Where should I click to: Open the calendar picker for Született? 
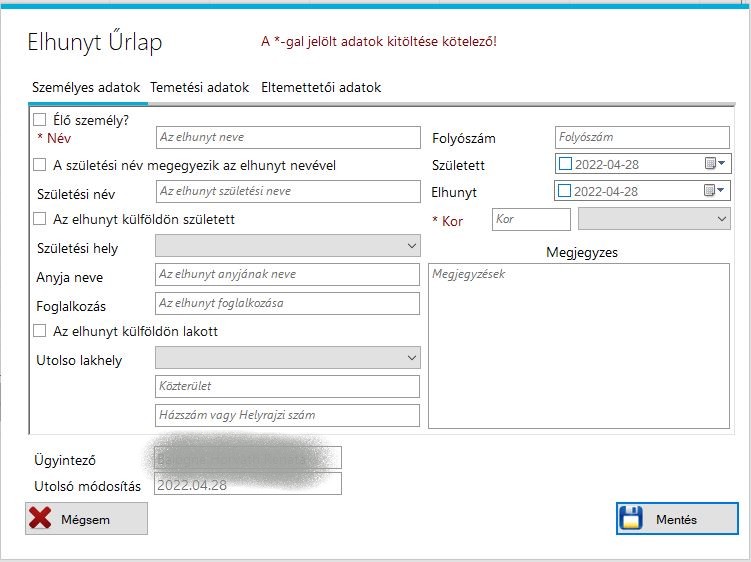coord(715,164)
